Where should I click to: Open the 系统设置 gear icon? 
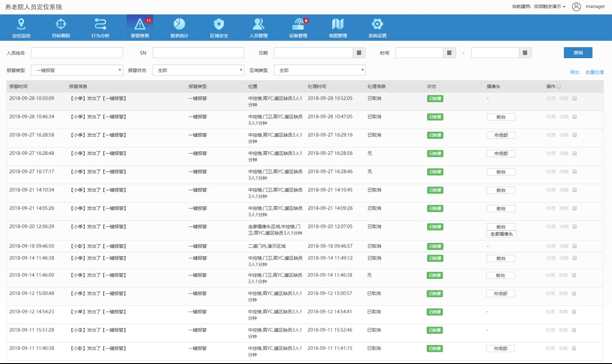[377, 24]
